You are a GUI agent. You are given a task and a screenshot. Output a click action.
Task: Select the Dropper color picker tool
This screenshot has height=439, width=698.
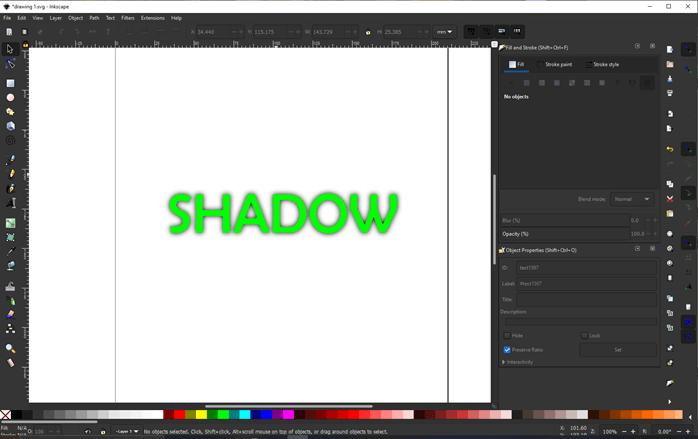(x=10, y=252)
